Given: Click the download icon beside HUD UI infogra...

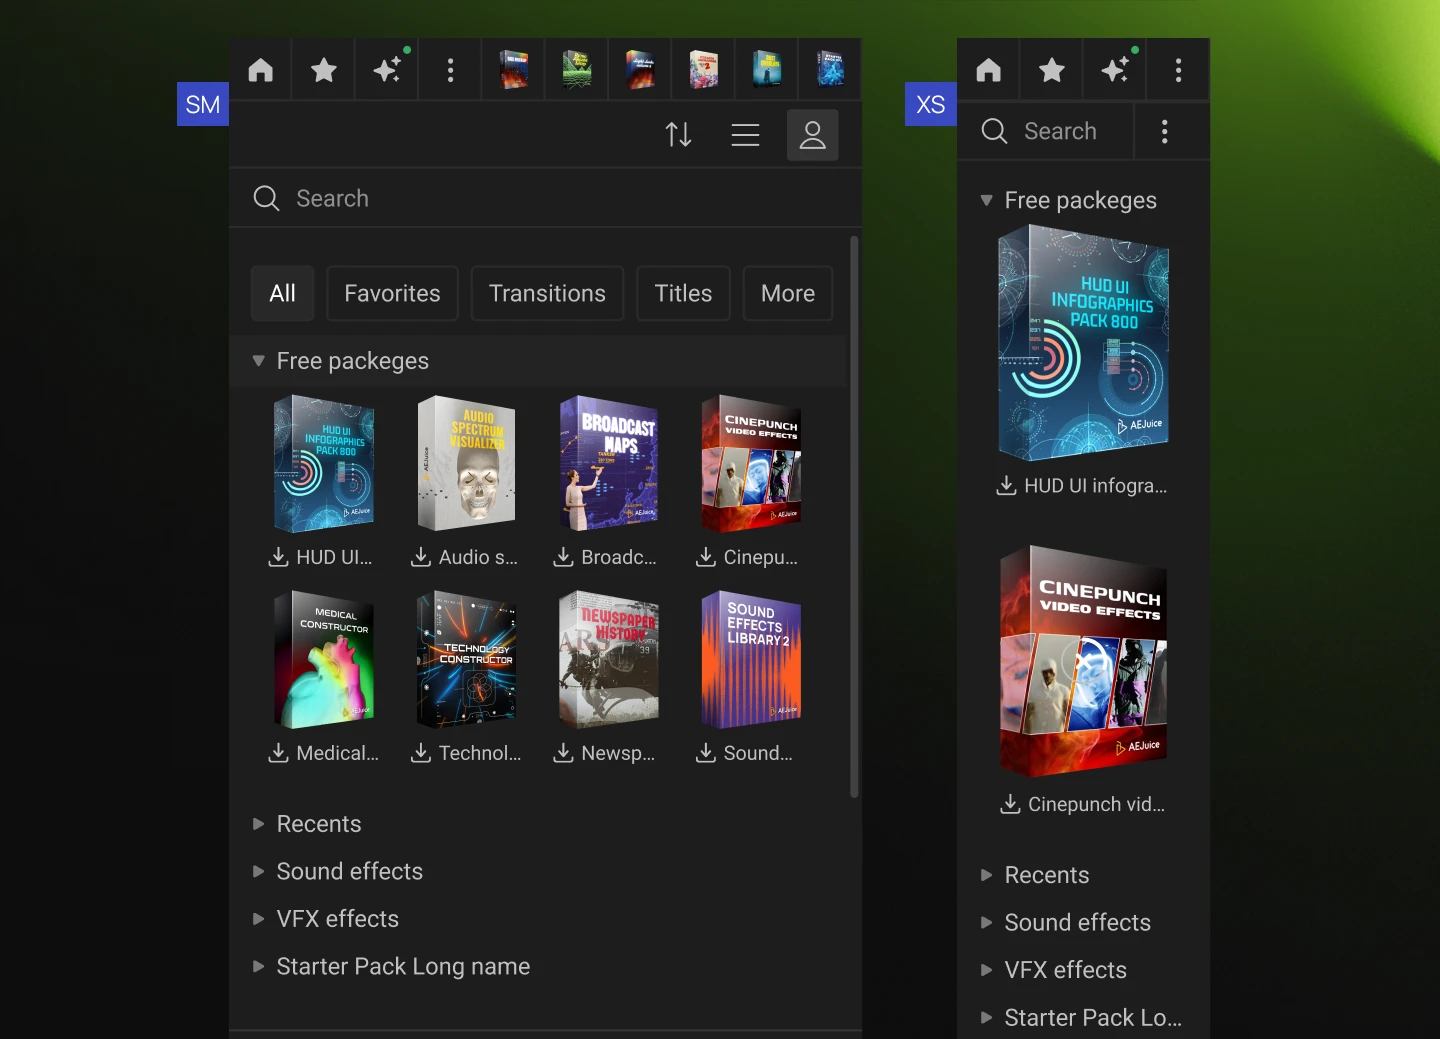Looking at the screenshot, I should tap(1006, 486).
